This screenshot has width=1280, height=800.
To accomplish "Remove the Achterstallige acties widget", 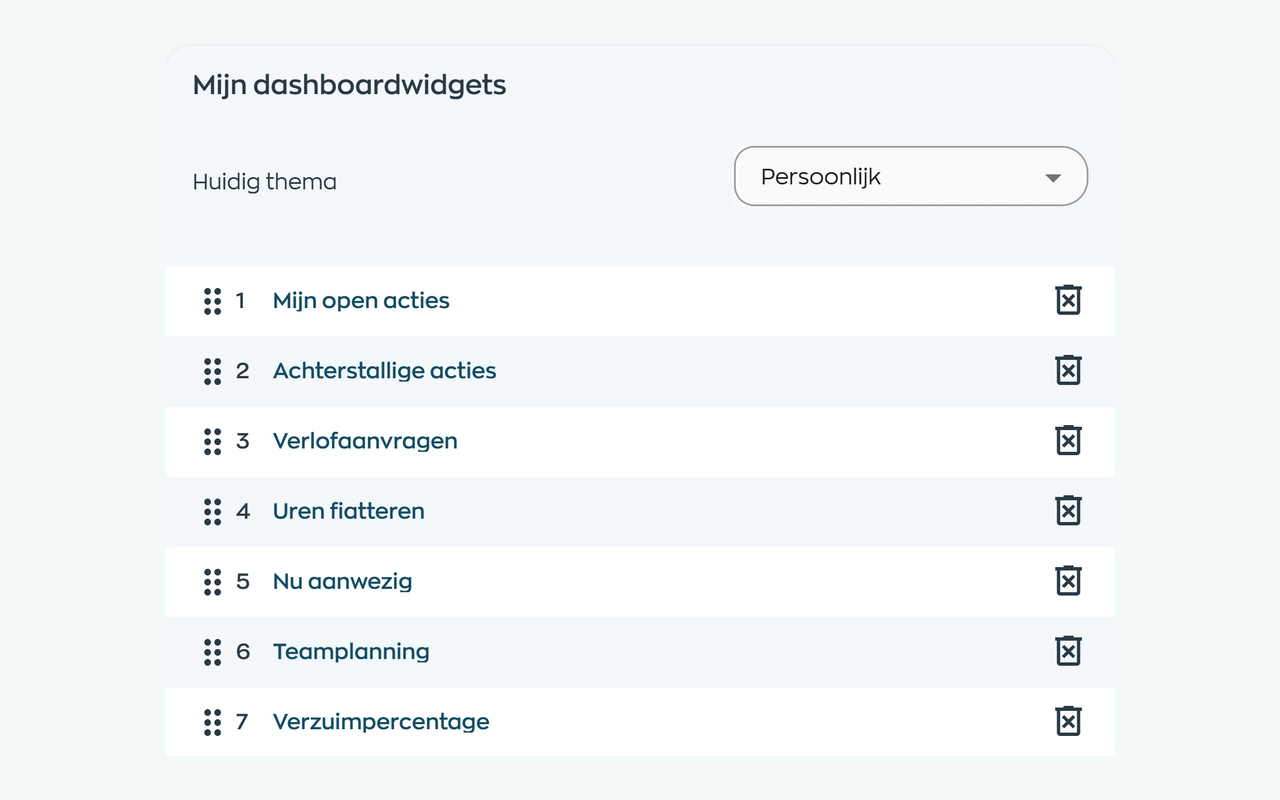I will tap(1068, 370).
